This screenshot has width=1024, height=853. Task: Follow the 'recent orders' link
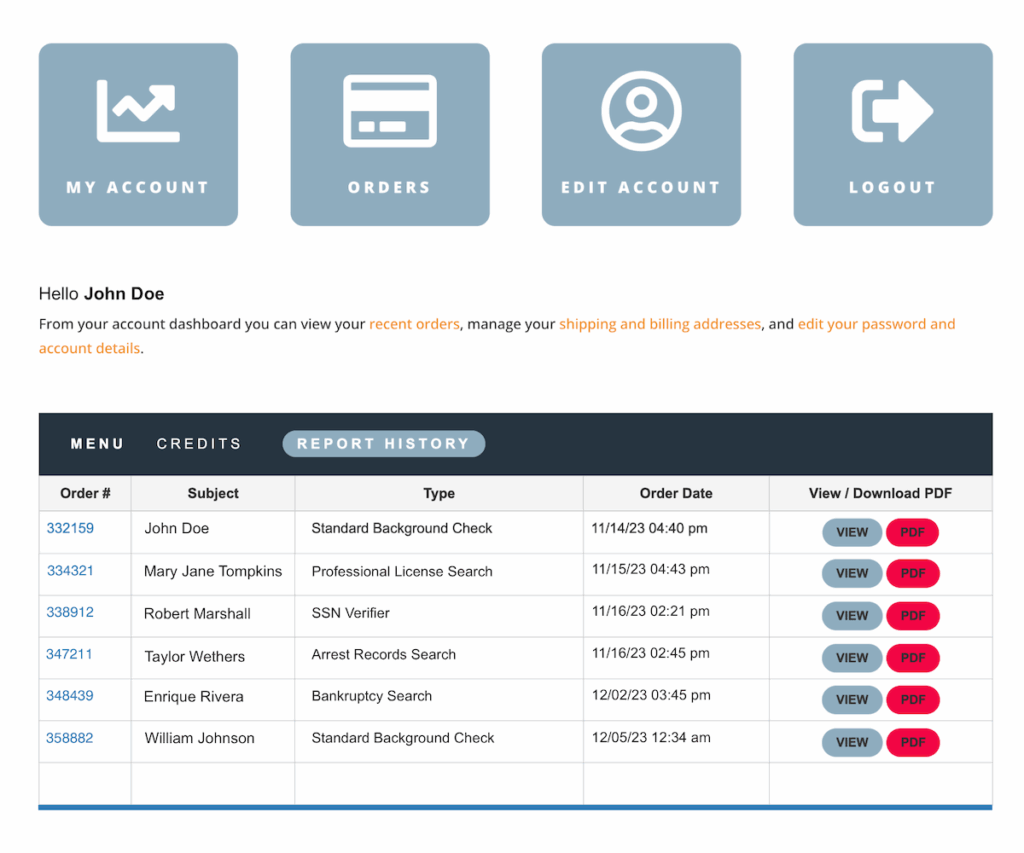pos(414,324)
